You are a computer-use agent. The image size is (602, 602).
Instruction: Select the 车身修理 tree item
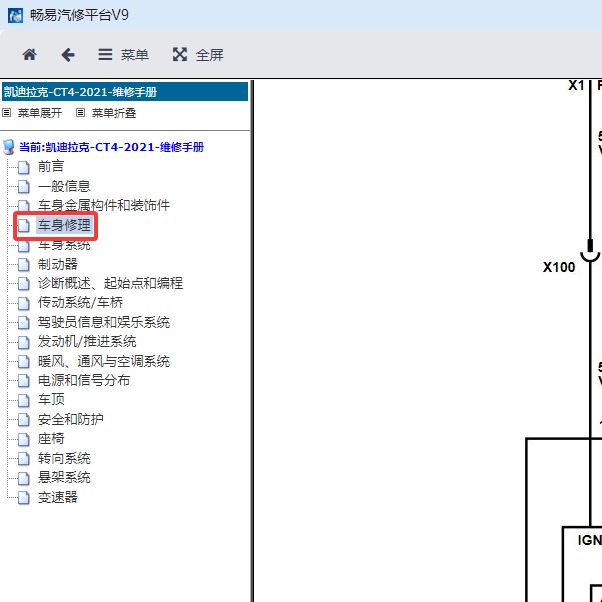pyautogui.click(x=64, y=225)
